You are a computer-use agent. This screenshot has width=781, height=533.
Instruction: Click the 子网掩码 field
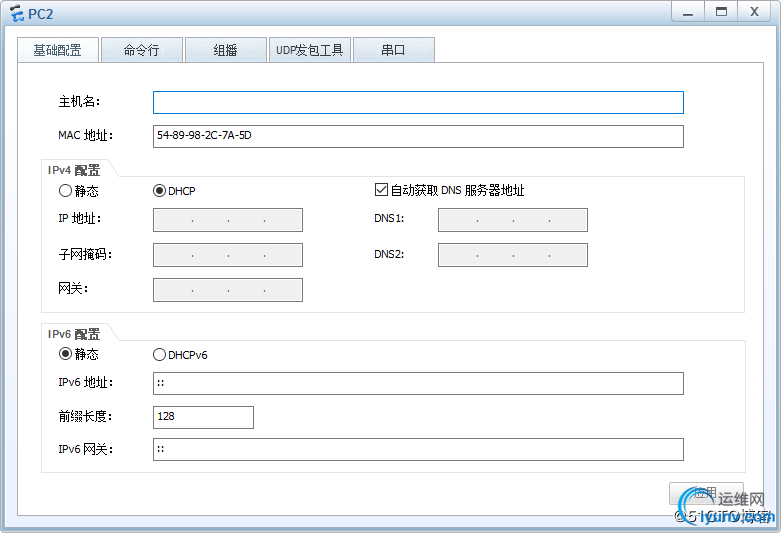228,255
